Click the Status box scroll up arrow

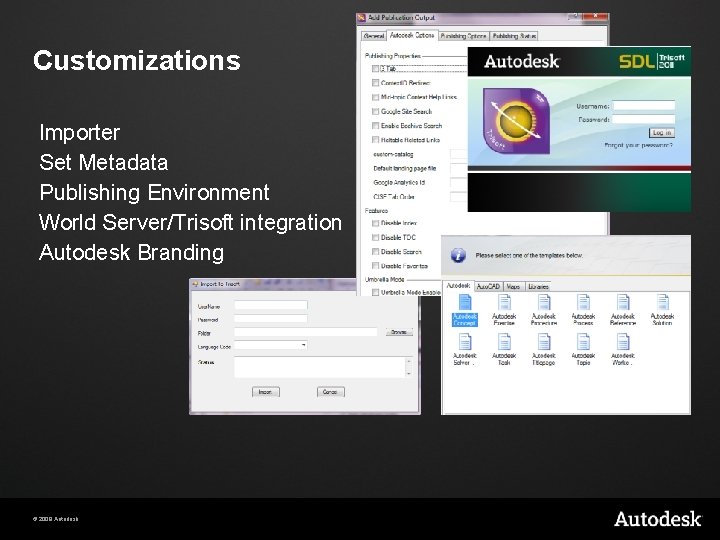tap(408, 361)
